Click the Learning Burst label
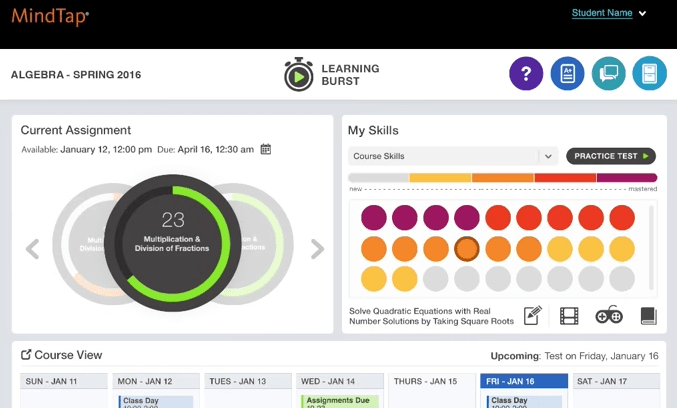 [x=350, y=75]
